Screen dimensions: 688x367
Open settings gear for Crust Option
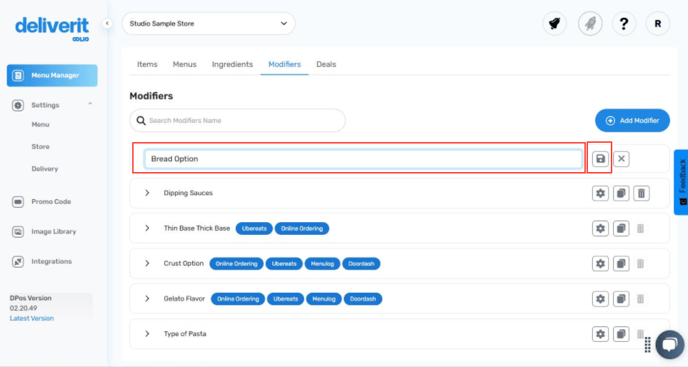click(600, 263)
